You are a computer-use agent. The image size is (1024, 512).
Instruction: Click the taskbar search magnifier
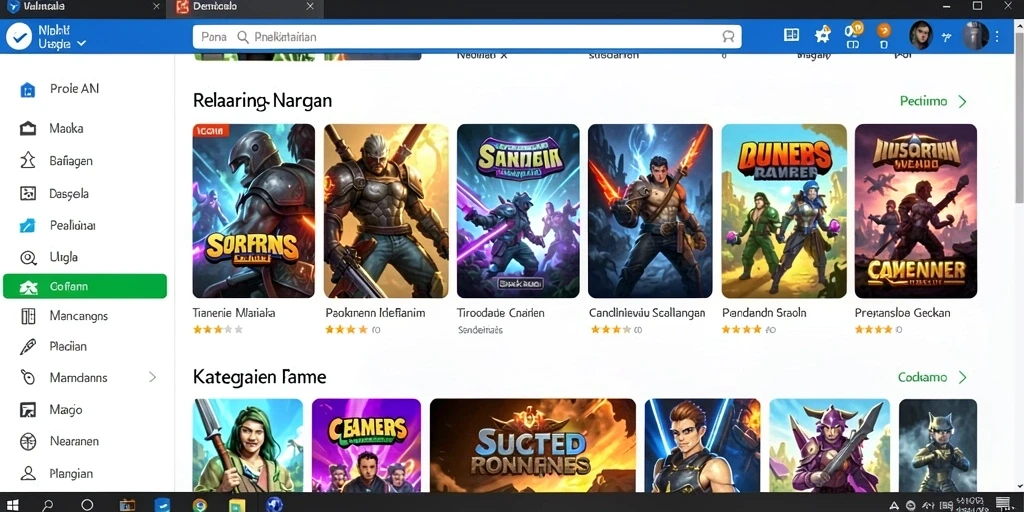click(x=48, y=505)
